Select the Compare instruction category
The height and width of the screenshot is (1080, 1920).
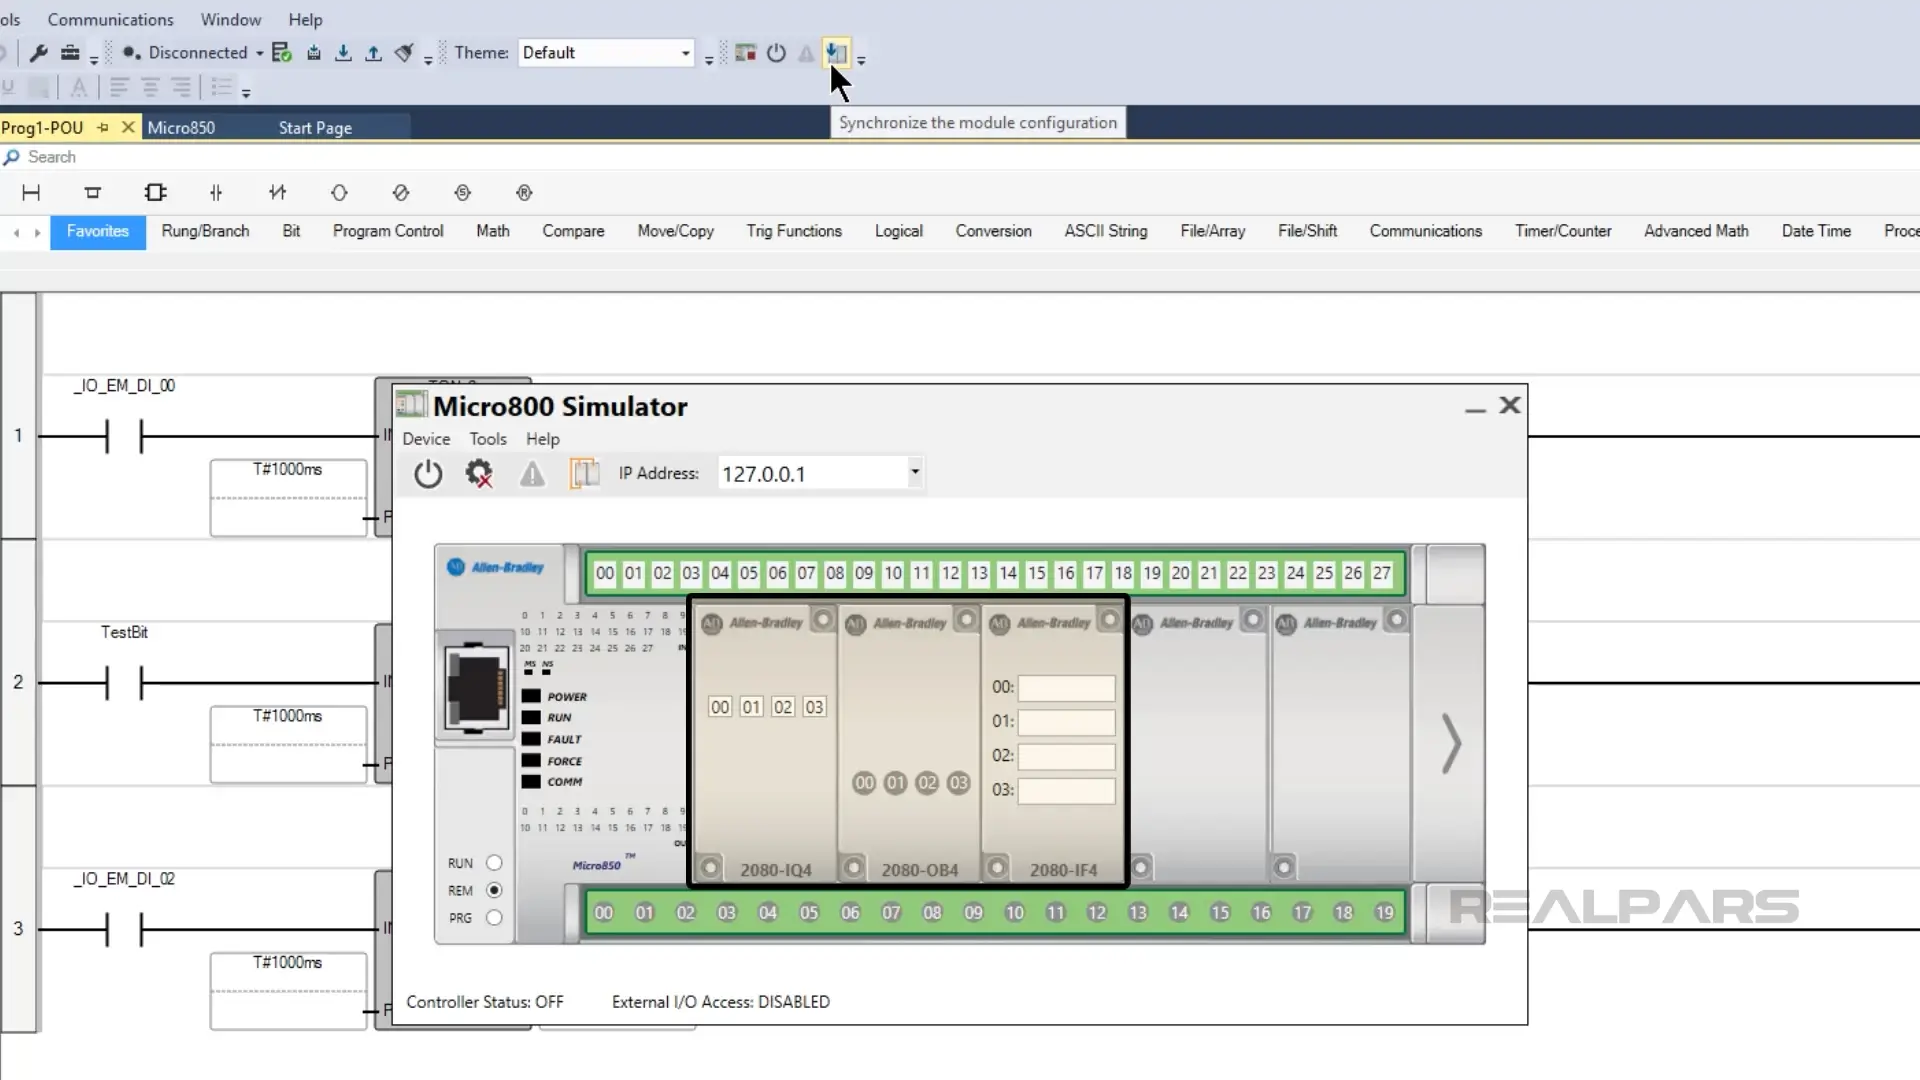[x=573, y=231]
